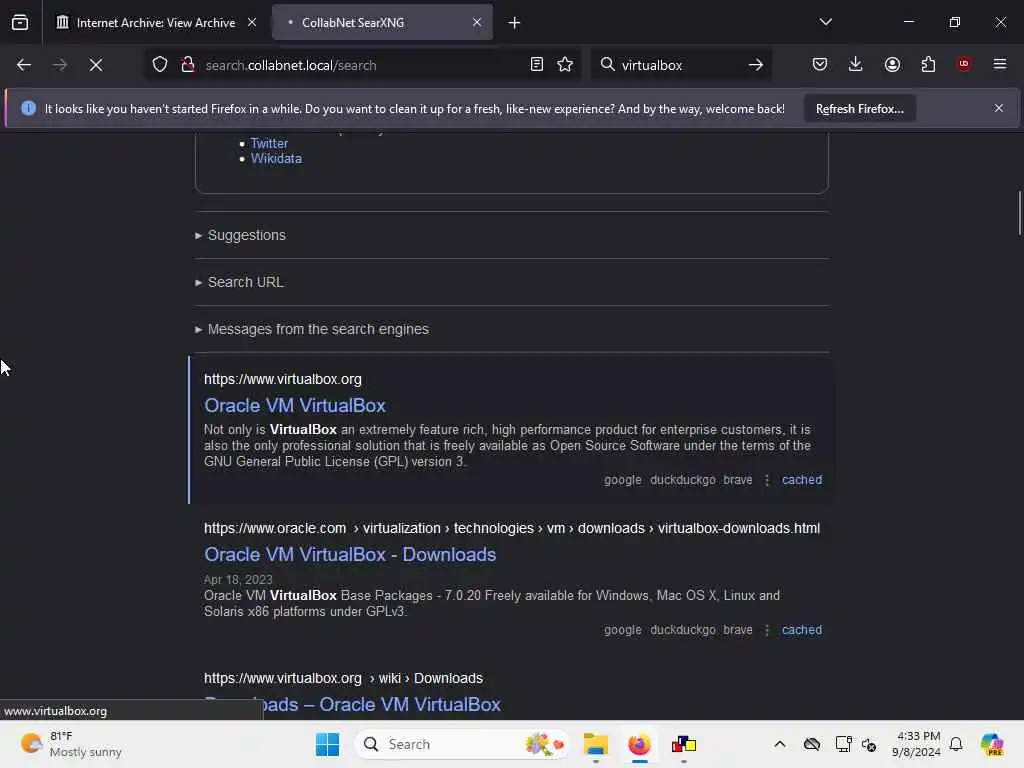Click the taskbar Search box
Image resolution: width=1024 pixels, height=768 pixels.
click(x=462, y=744)
